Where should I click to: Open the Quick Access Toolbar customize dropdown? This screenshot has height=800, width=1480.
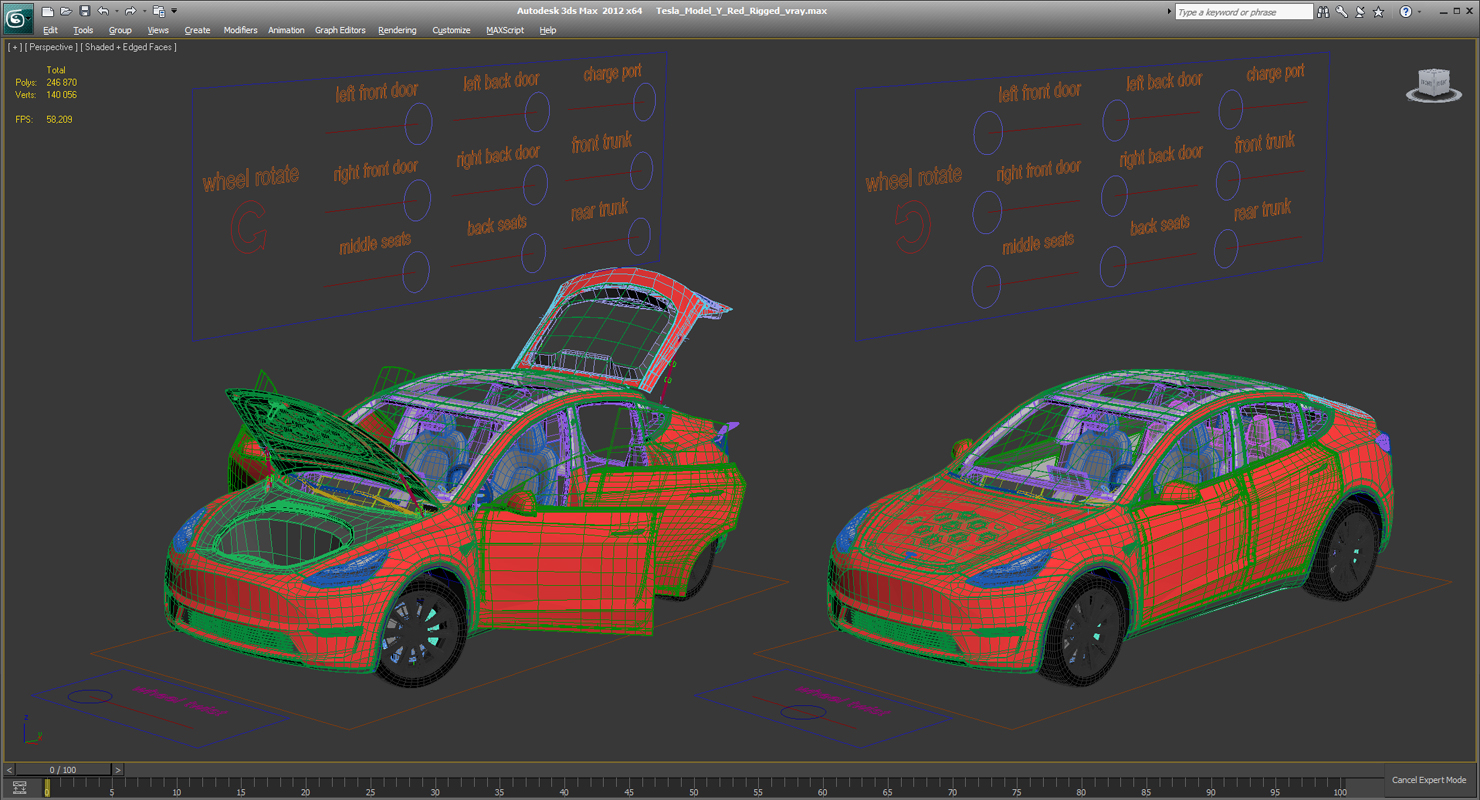coord(174,12)
